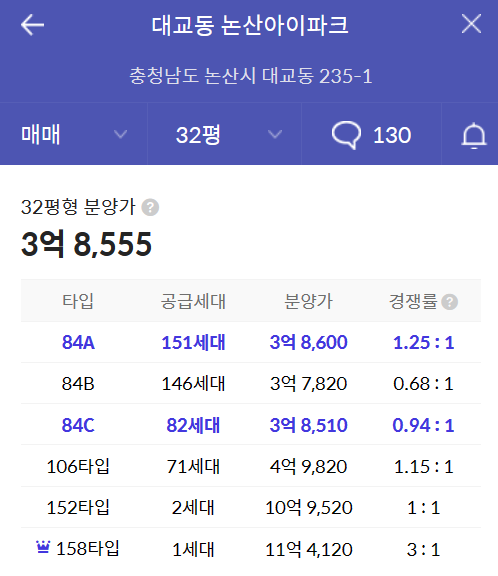Click the 1.25 : 1 competition ratio

(423, 342)
